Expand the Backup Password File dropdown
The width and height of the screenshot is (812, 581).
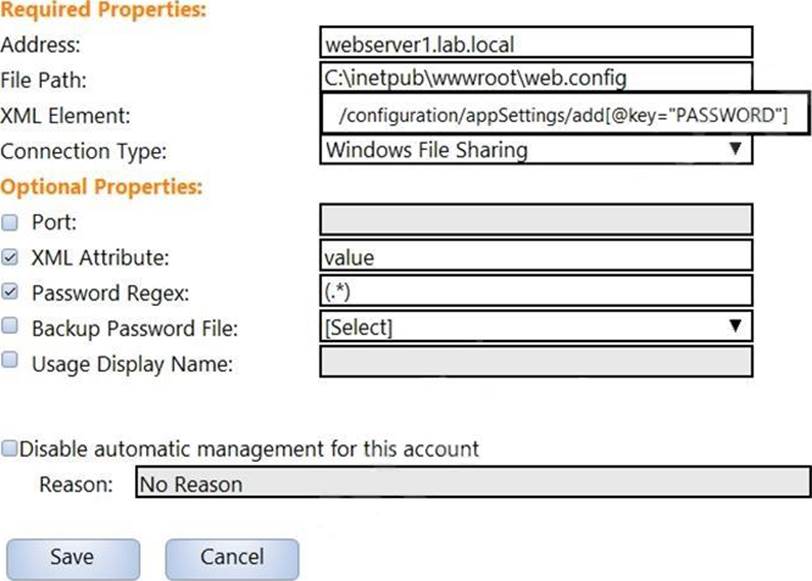tap(535, 326)
